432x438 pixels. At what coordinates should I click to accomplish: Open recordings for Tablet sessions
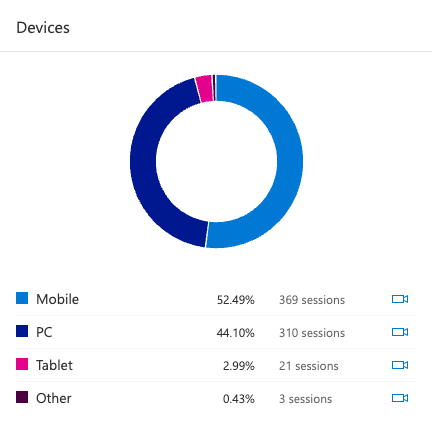pyautogui.click(x=400, y=365)
